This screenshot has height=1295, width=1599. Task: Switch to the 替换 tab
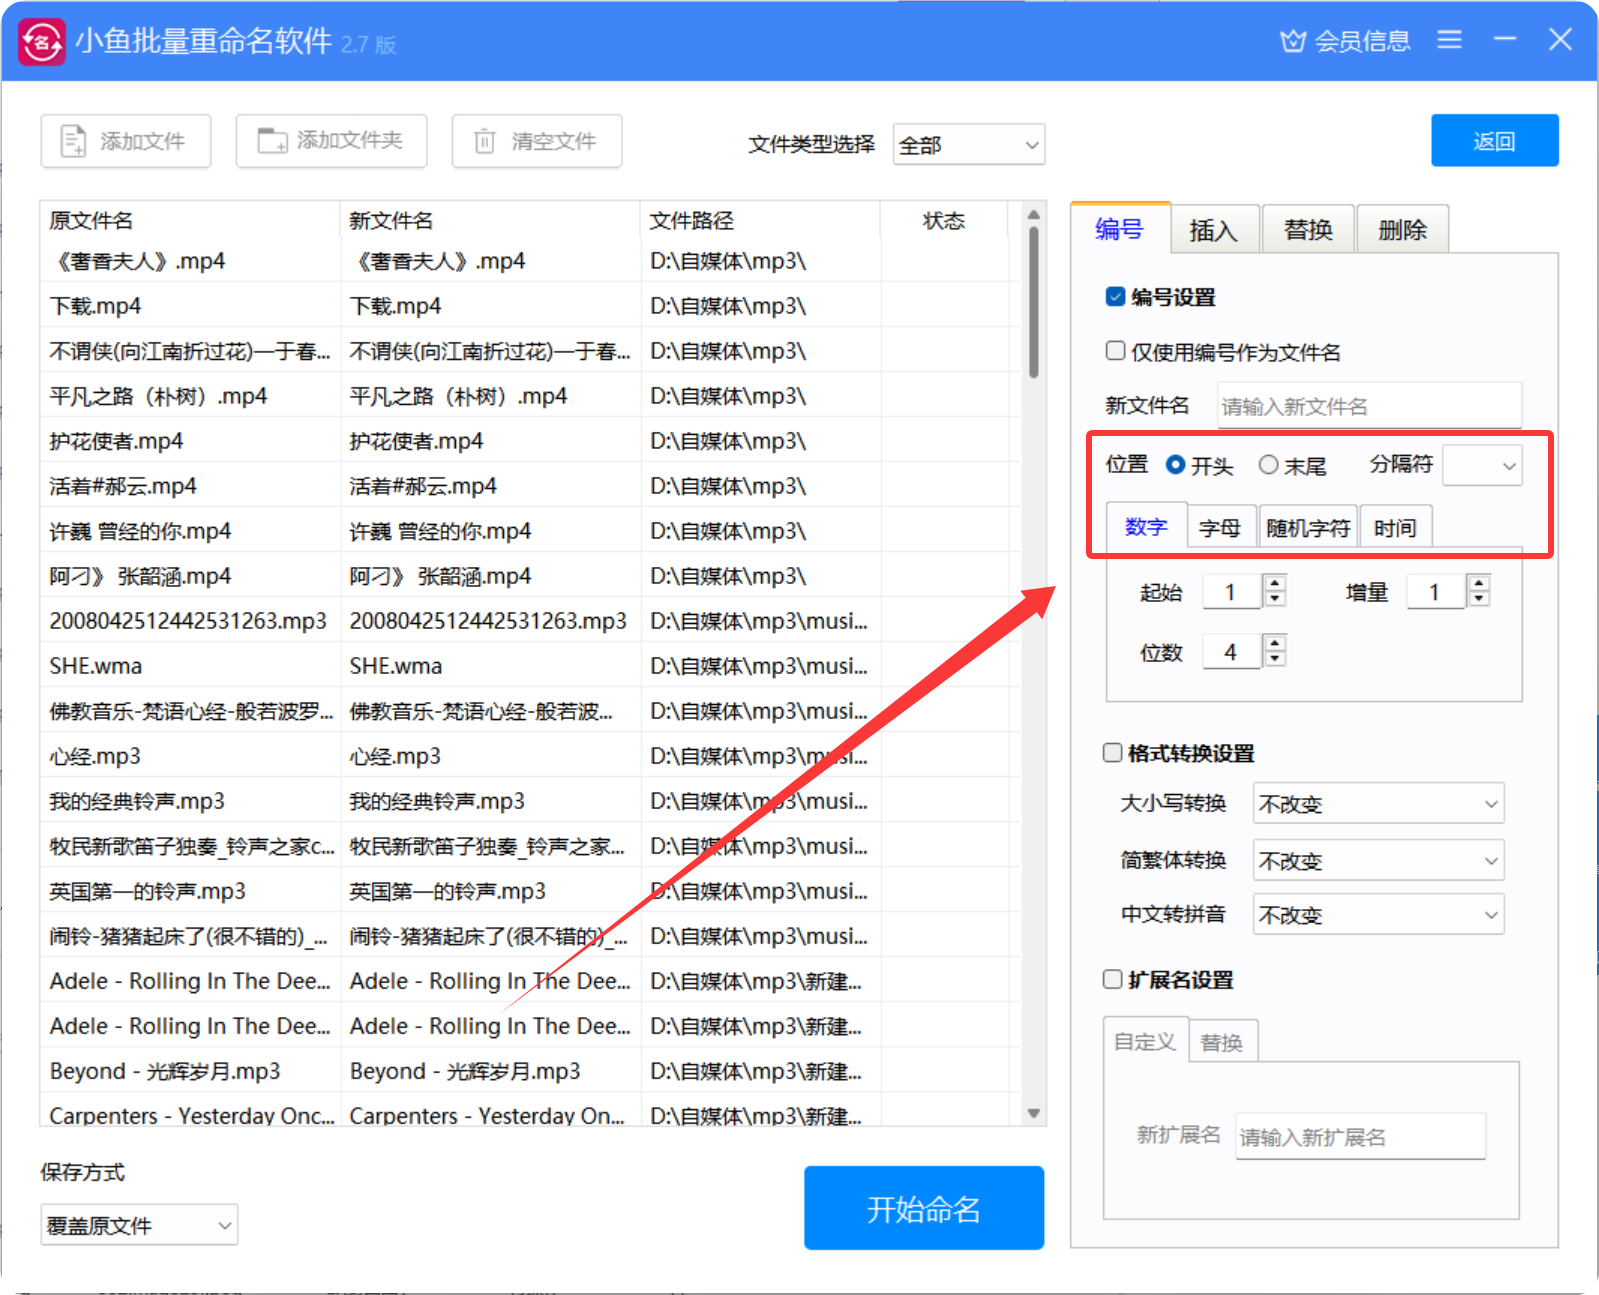[1308, 230]
